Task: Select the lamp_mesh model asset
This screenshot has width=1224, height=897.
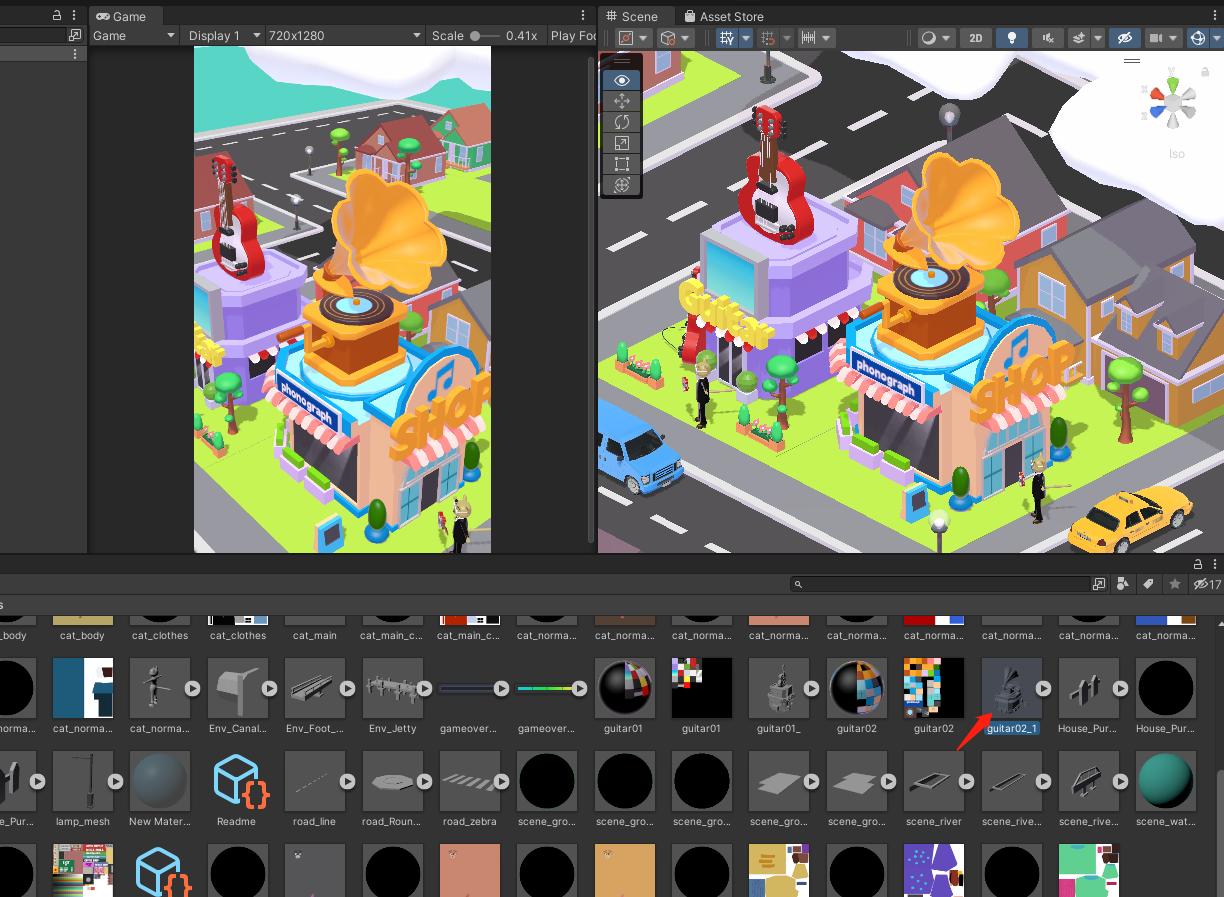Action: click(x=83, y=782)
